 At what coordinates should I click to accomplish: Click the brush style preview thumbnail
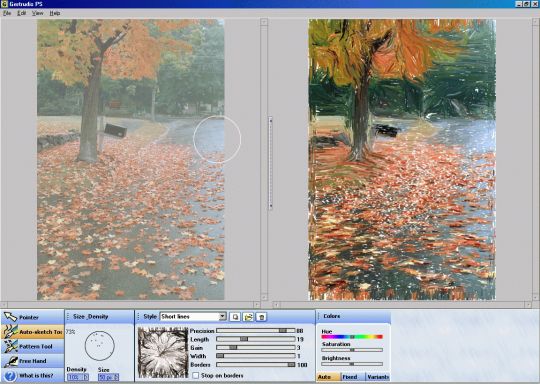[x=163, y=352]
